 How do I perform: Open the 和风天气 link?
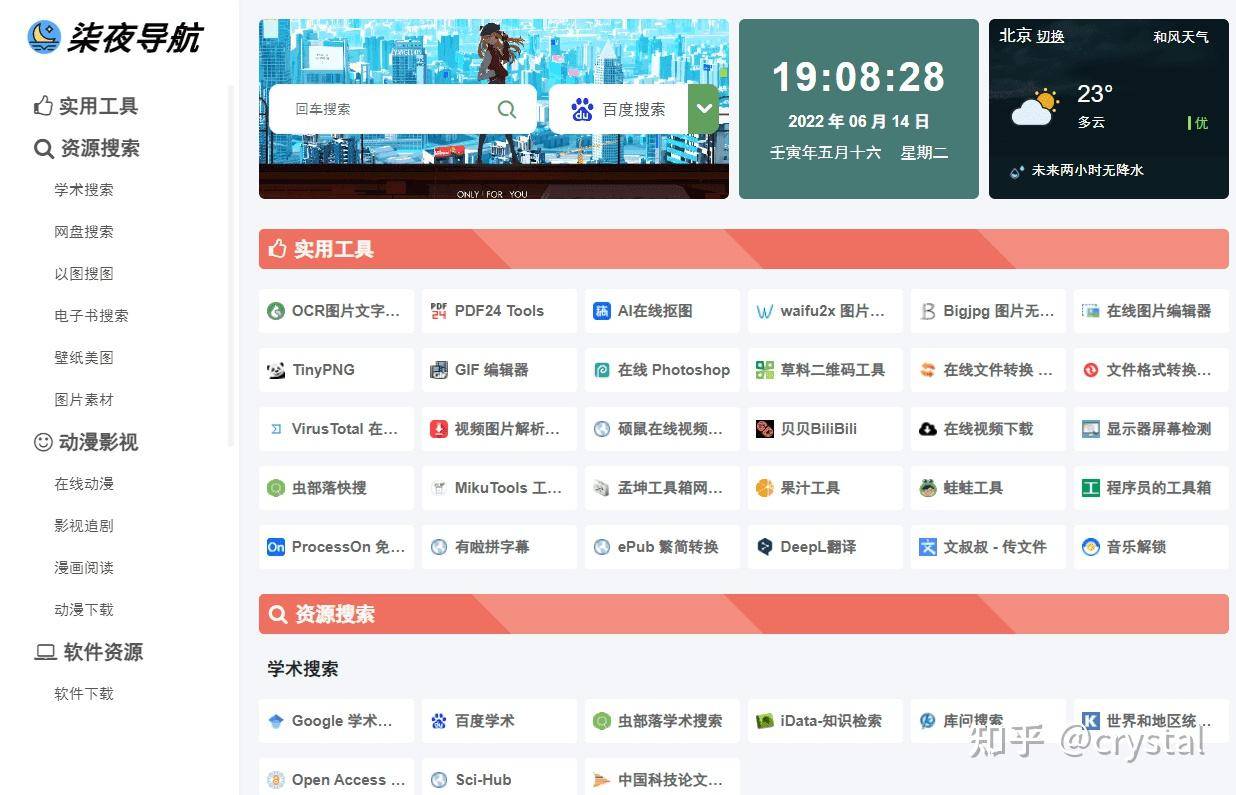(x=1180, y=36)
